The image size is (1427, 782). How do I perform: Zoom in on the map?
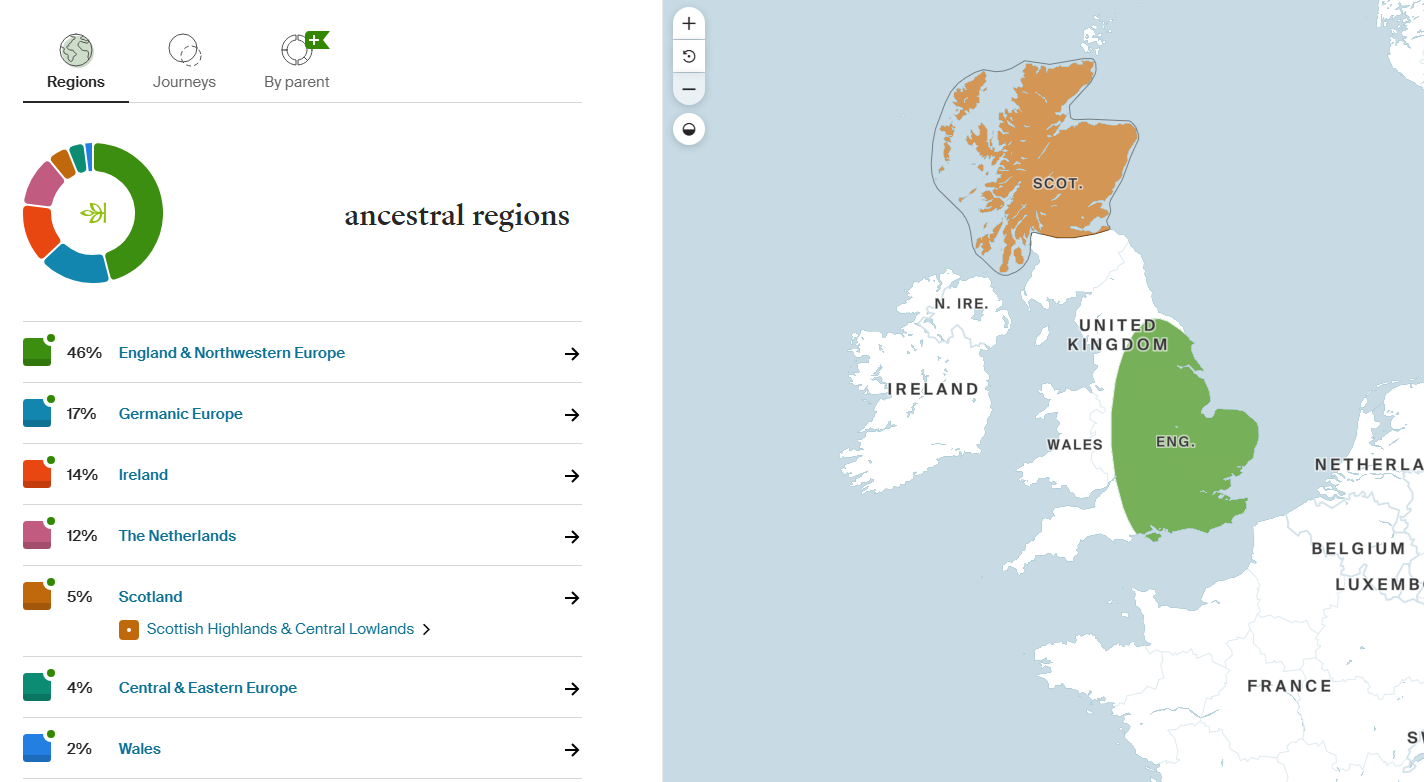coord(689,23)
